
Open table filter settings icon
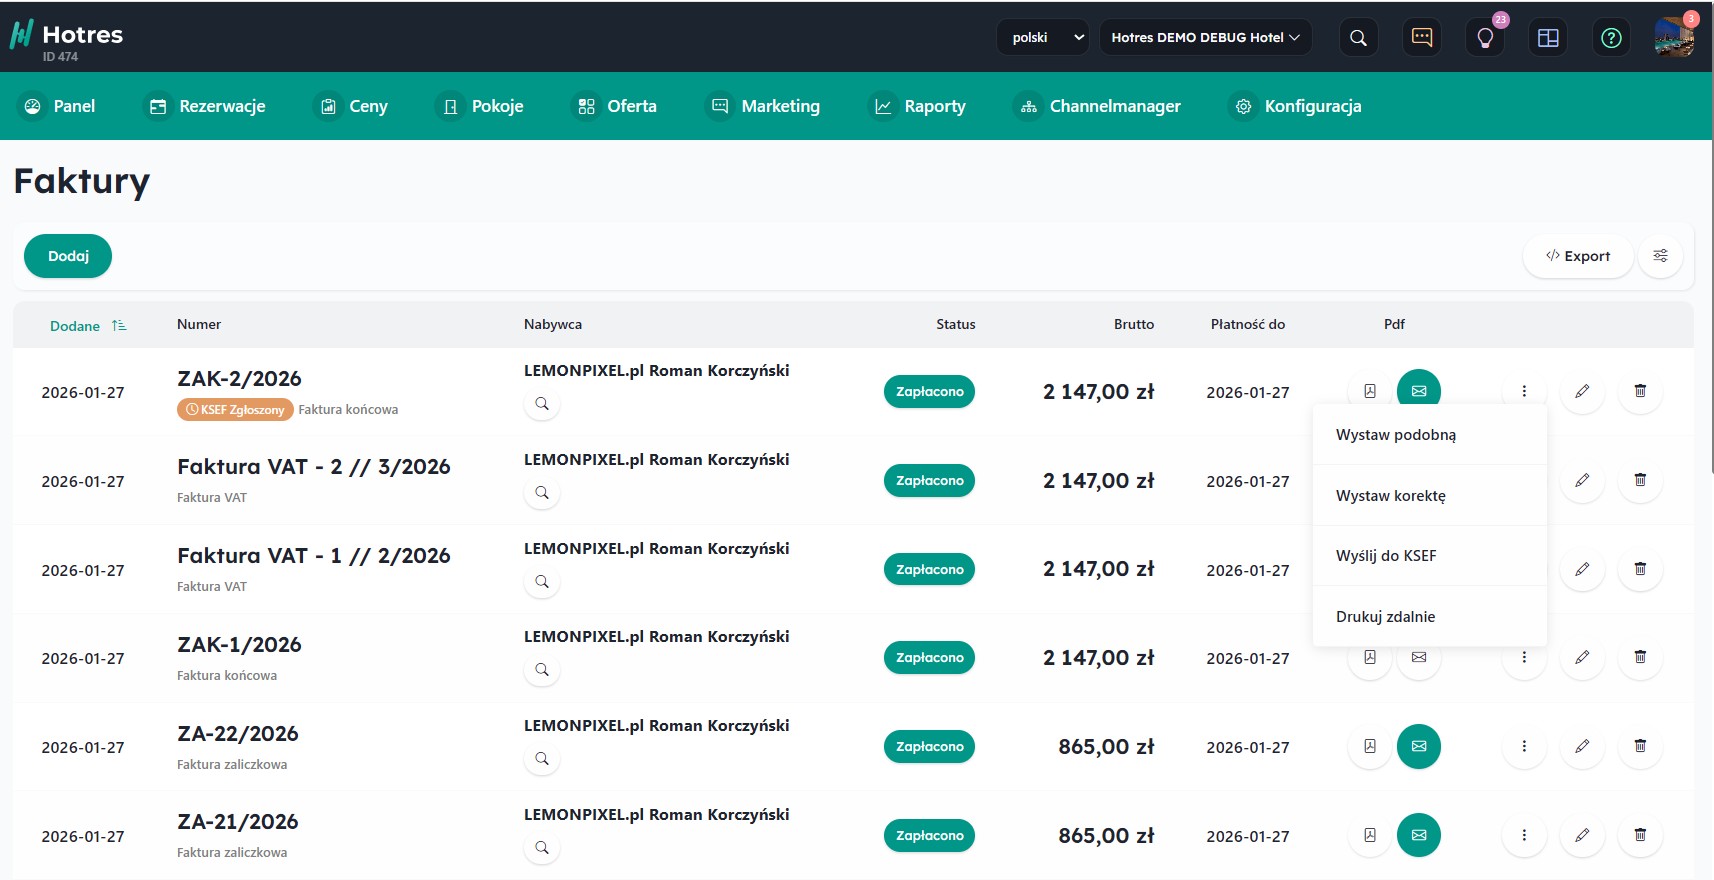click(1660, 256)
